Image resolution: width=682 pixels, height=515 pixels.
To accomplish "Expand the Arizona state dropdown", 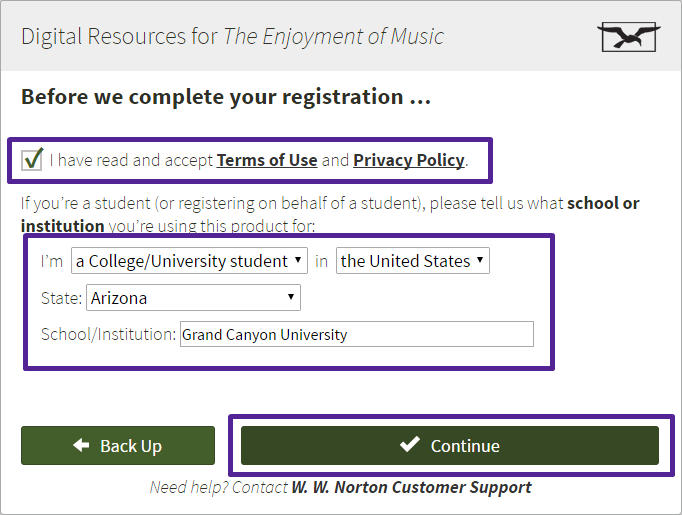I will tap(193, 298).
